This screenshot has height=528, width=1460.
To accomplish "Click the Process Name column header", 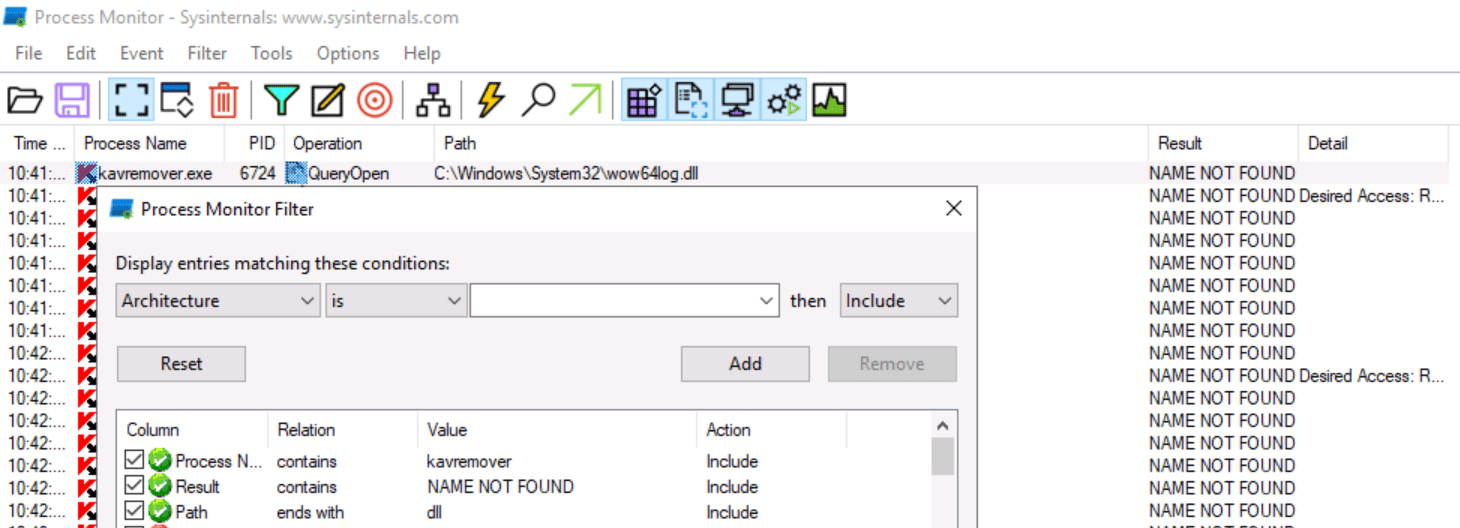I will tap(149, 143).
